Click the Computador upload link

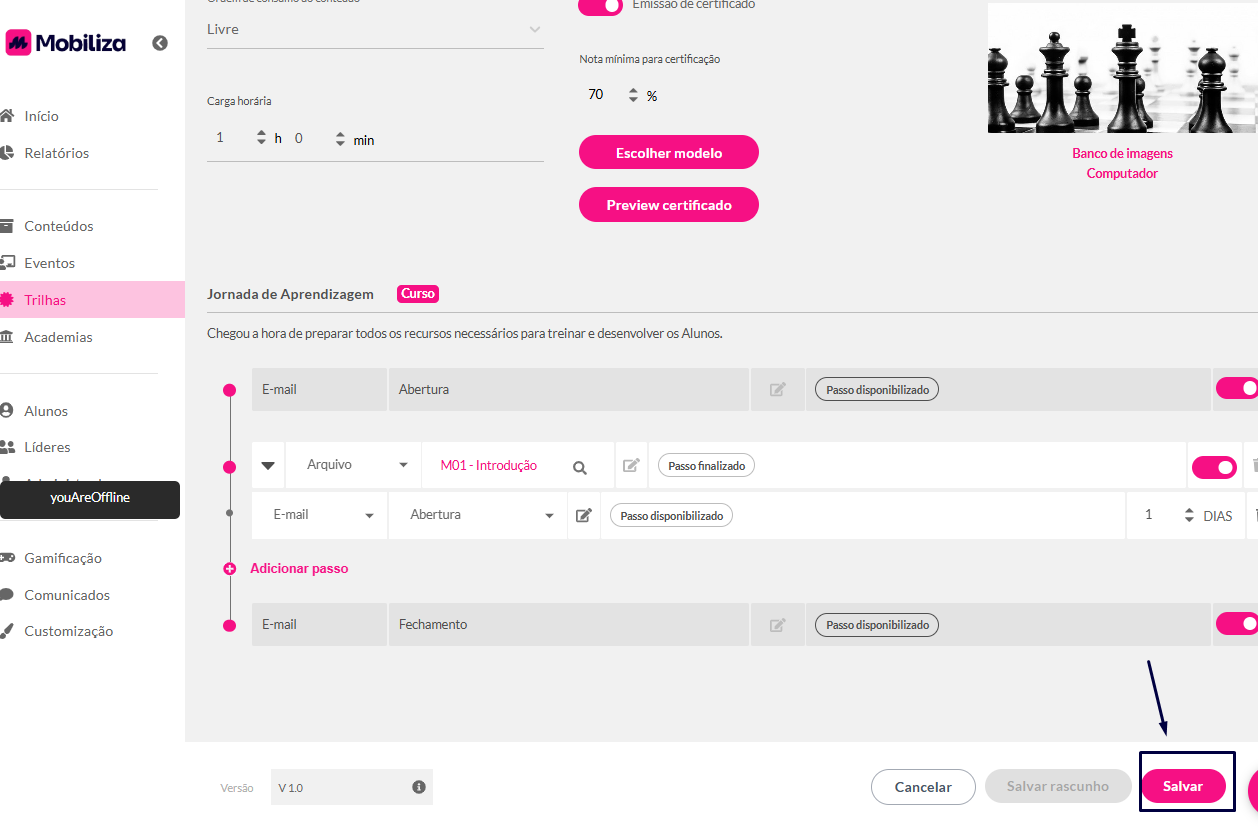(x=1122, y=174)
